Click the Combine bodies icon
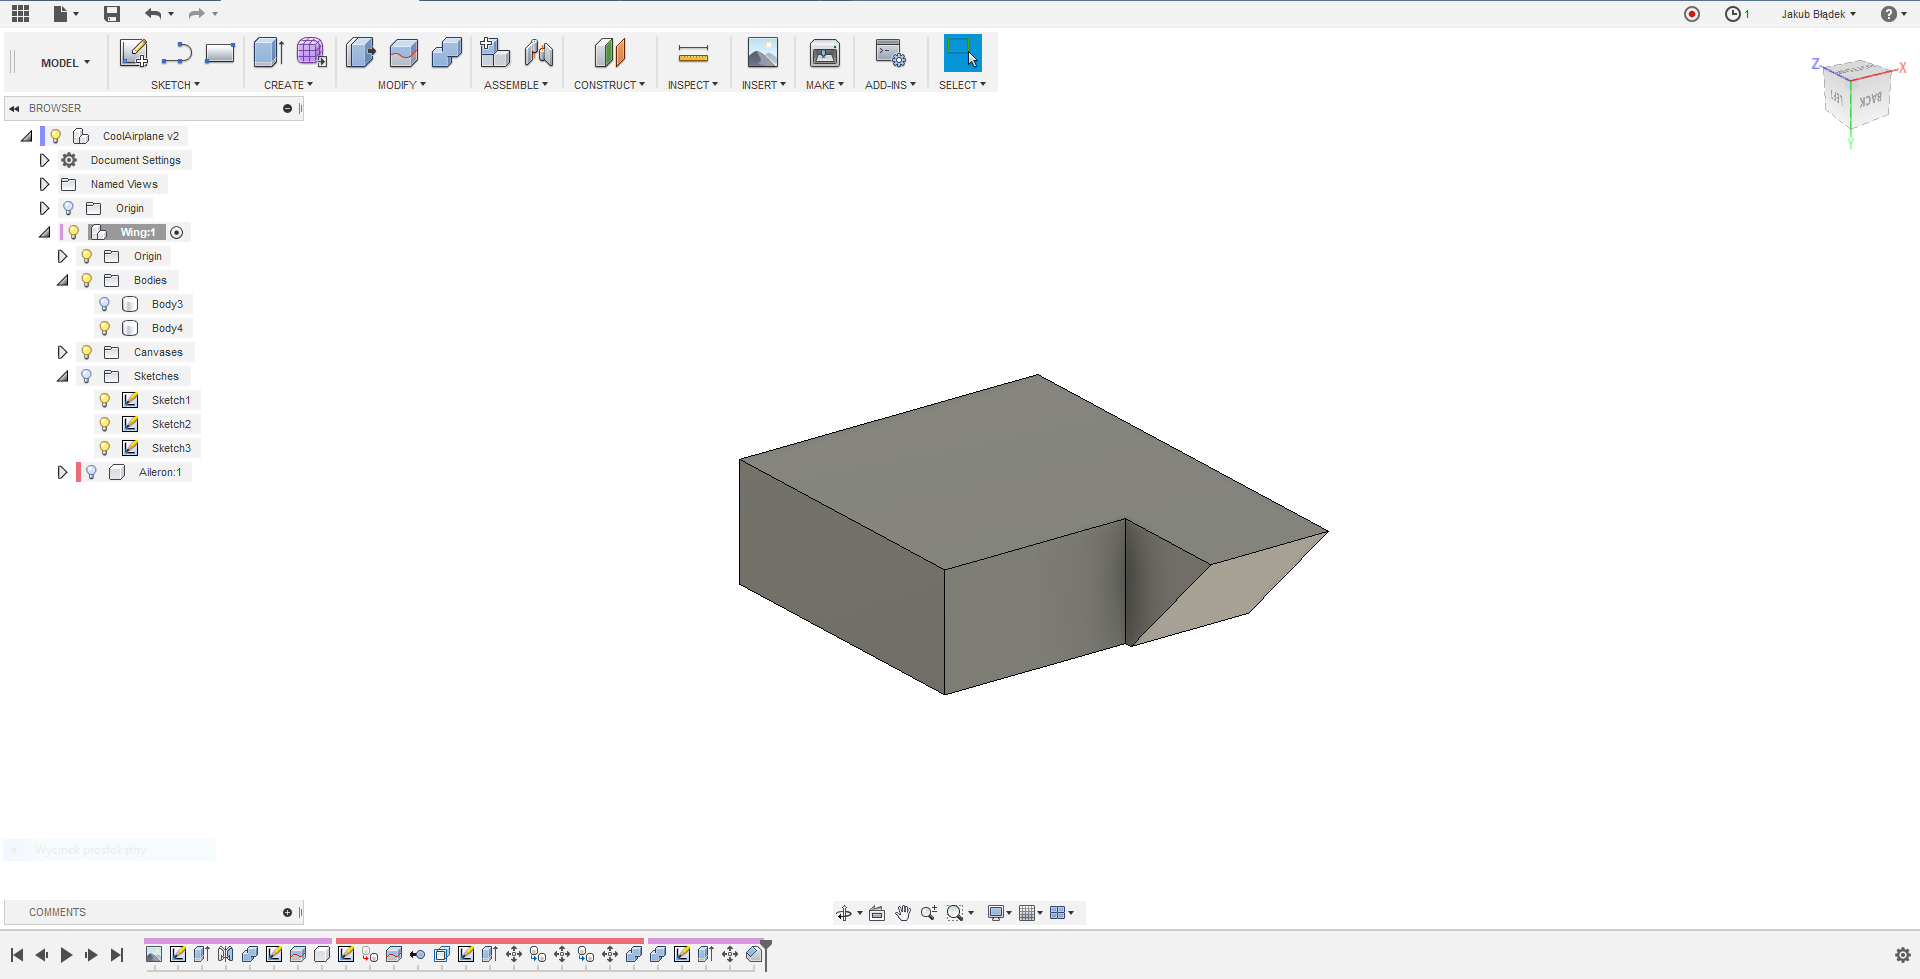Image resolution: width=1920 pixels, height=979 pixels. 447,54
